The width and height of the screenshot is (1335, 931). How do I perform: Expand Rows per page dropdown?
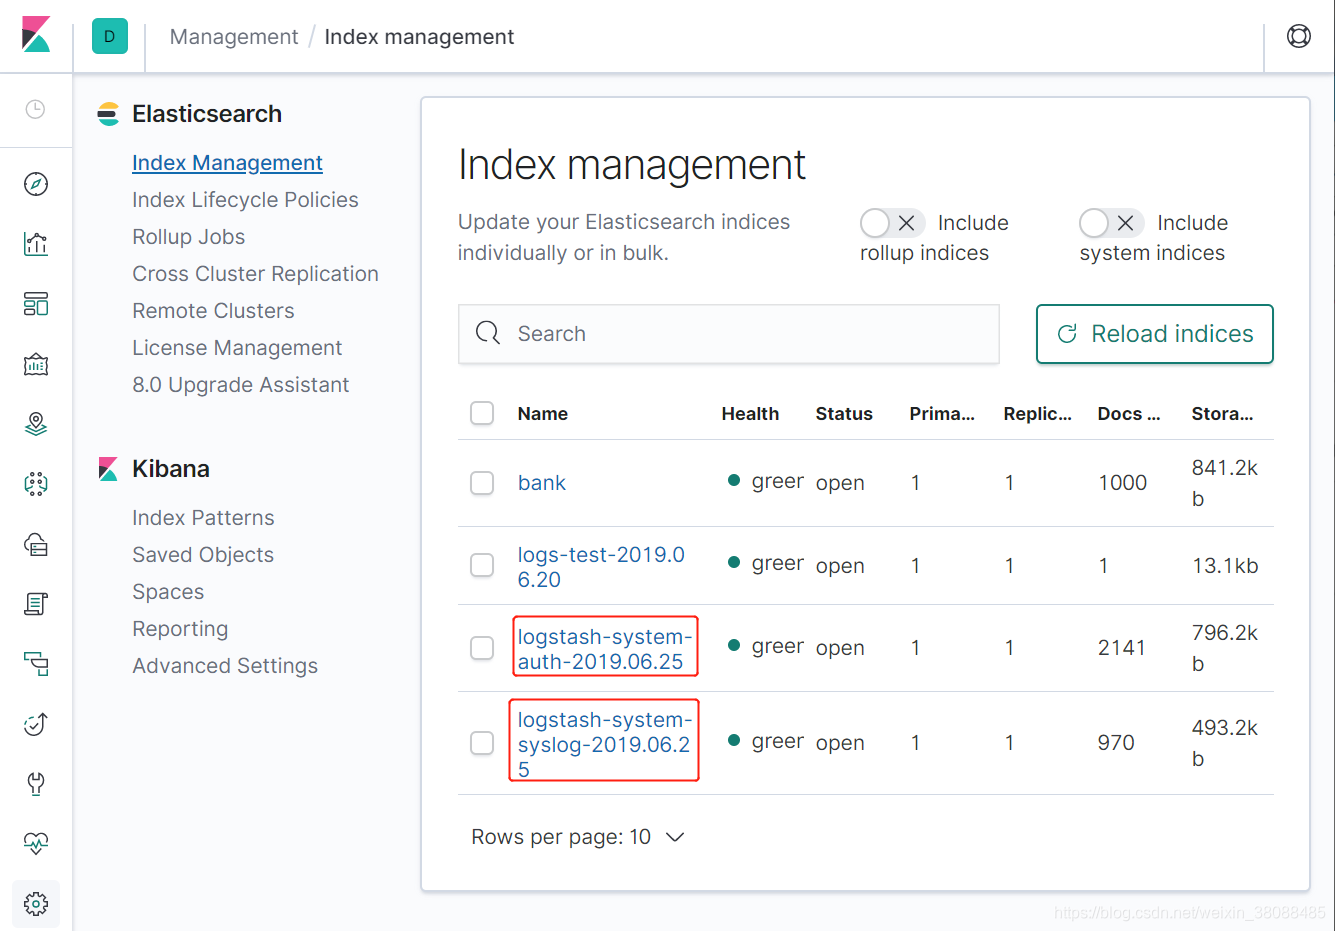coord(578,837)
